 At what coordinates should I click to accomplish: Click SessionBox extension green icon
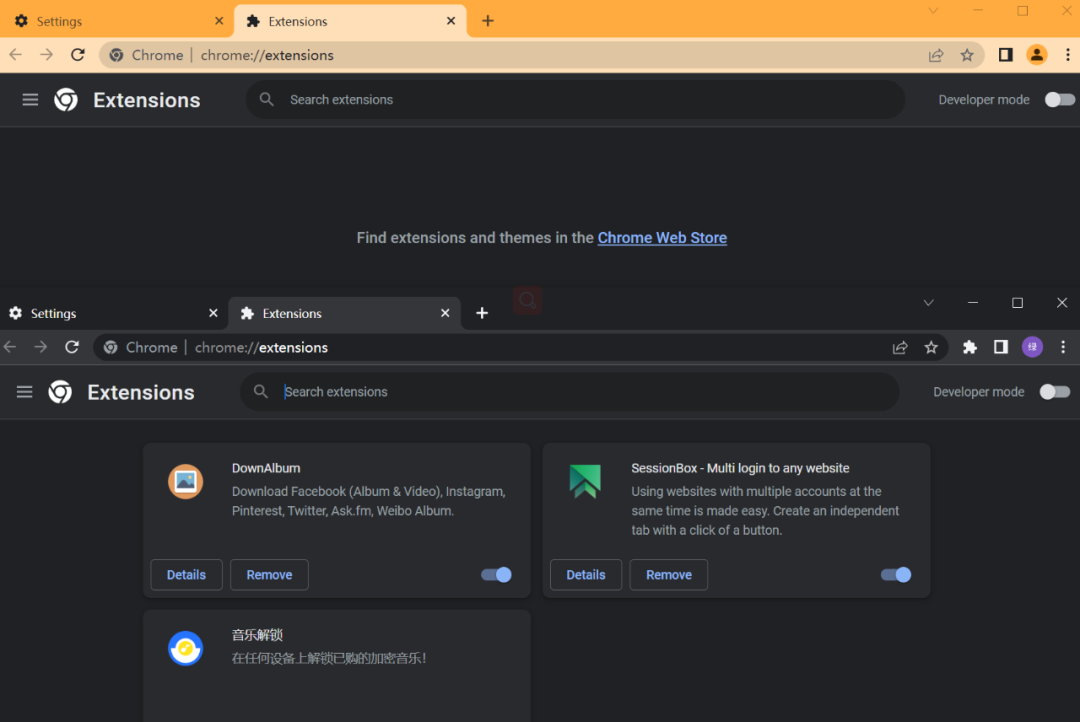[x=585, y=482]
